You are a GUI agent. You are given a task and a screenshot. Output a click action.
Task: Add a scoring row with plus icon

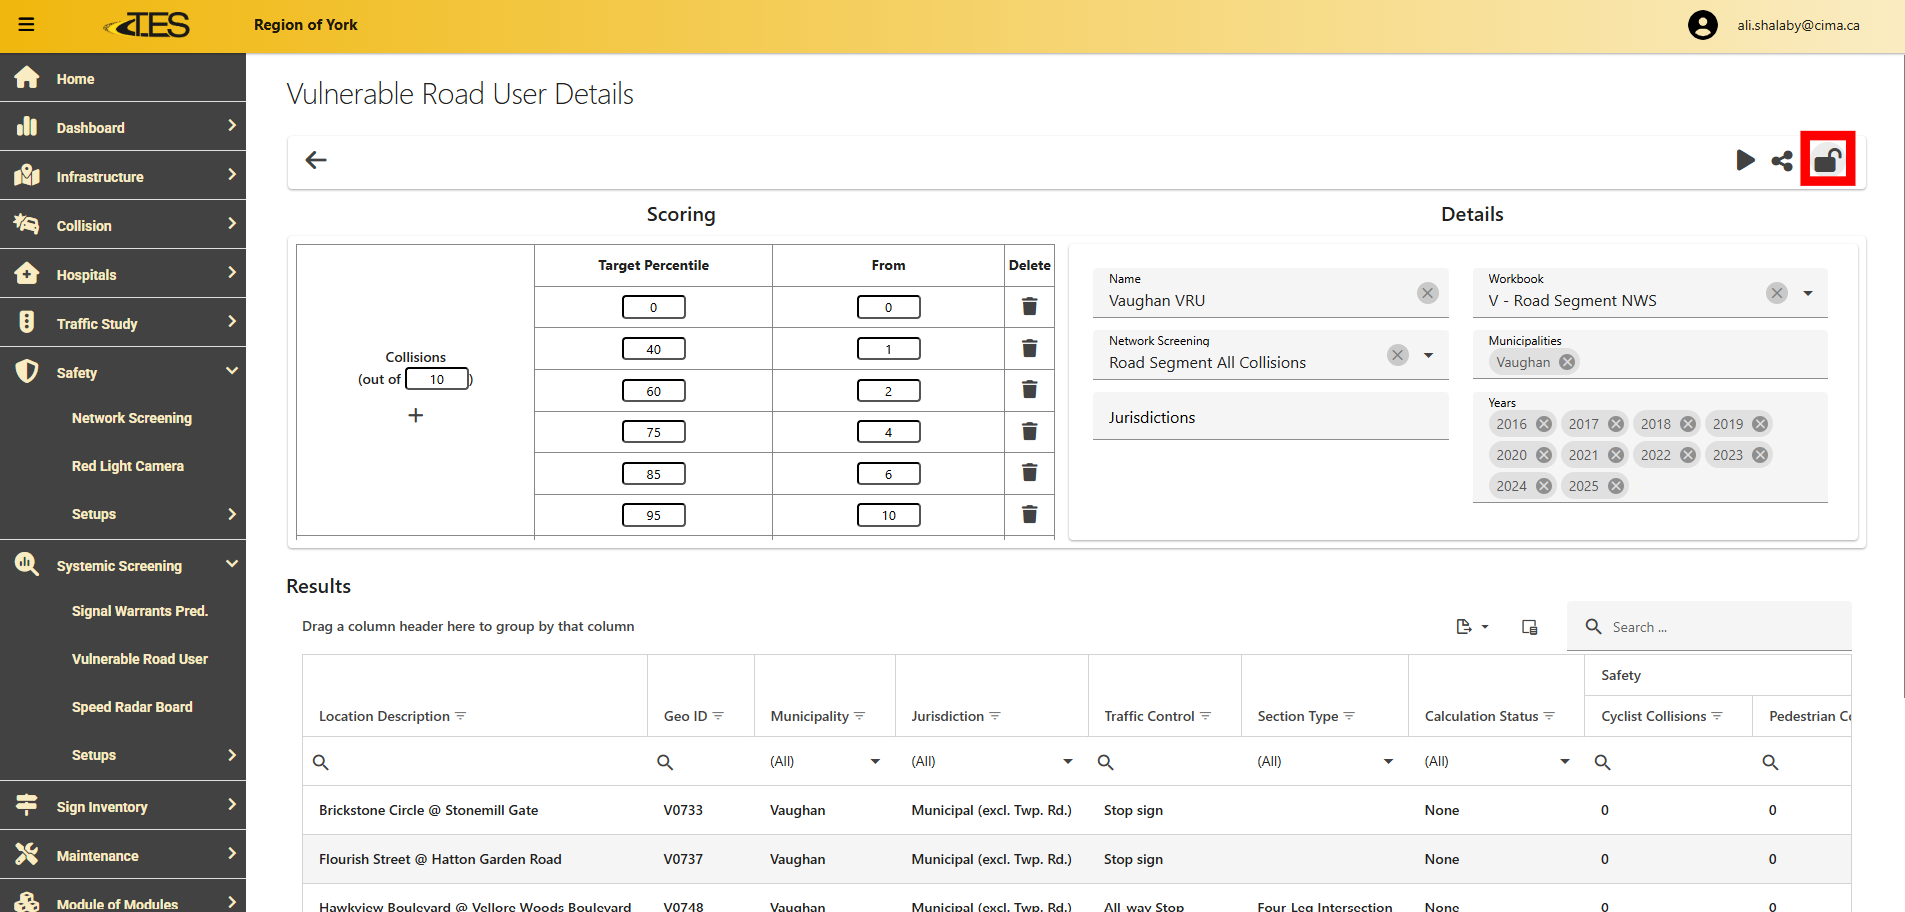[416, 415]
